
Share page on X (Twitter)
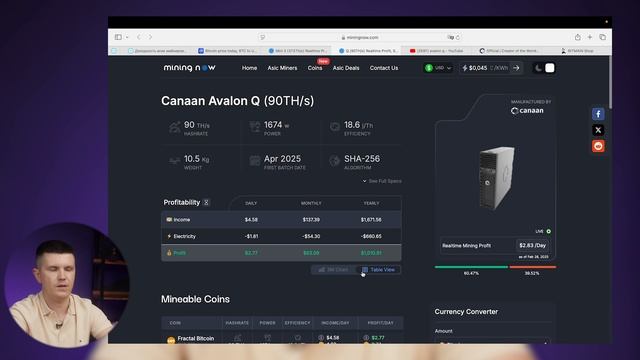pos(598,130)
